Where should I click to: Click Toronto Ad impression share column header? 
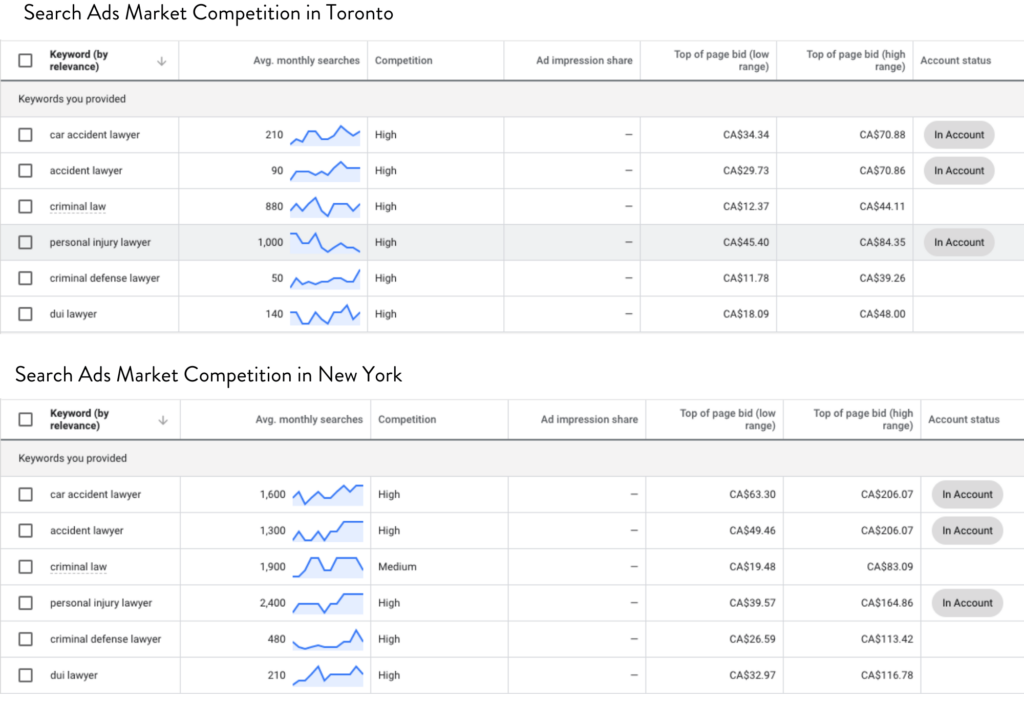(x=584, y=61)
